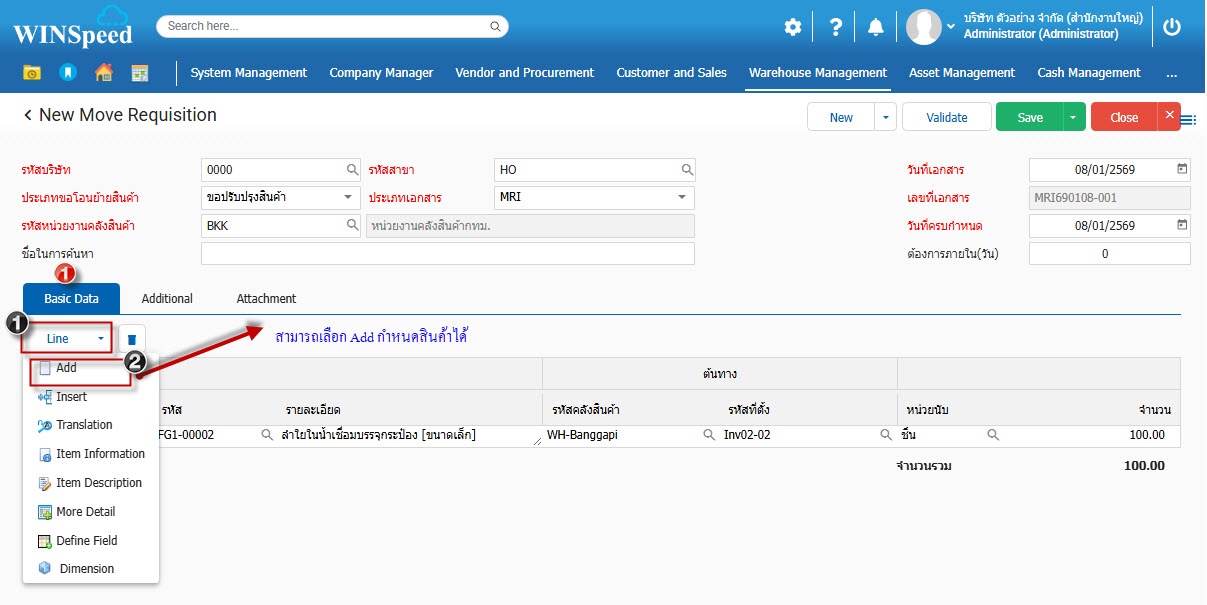Screen dimensions: 1207x605
Task: Click the Validate button
Action: click(x=946, y=117)
